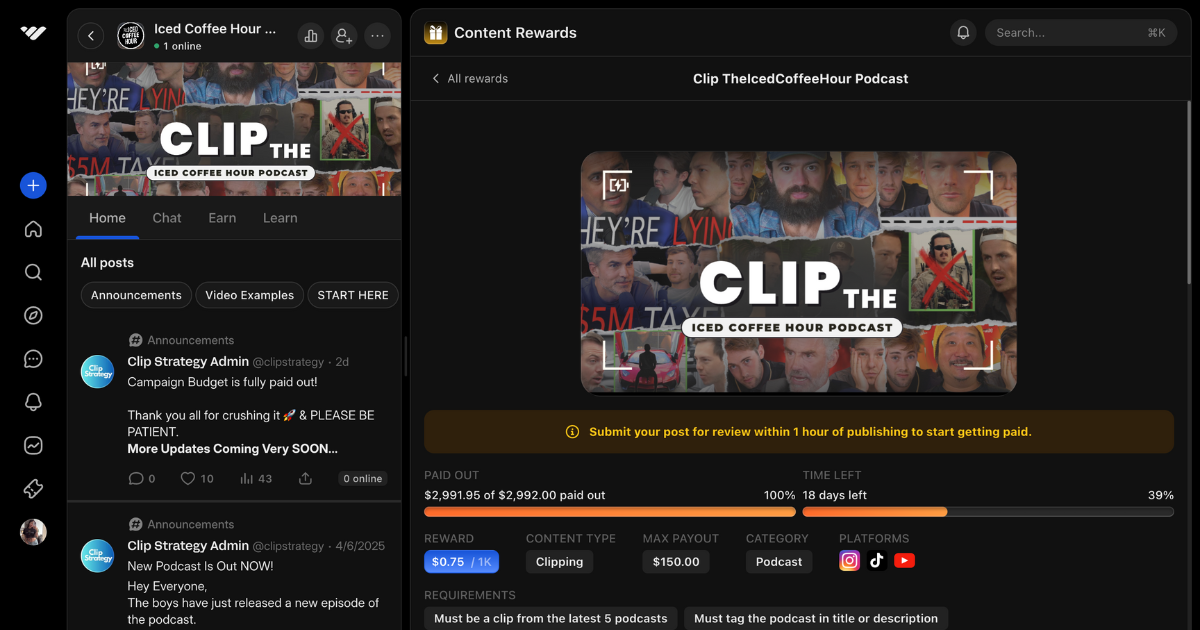The width and height of the screenshot is (1200, 630).
Task: Click the latest 5 podcasts requirement
Action: click(551, 618)
